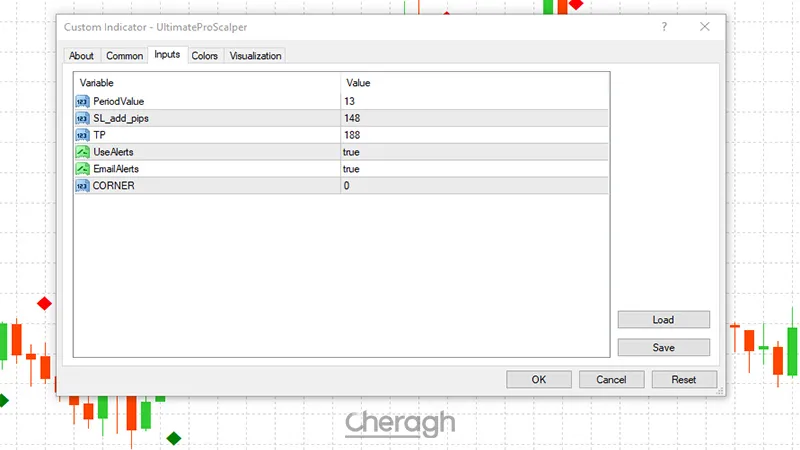
Task: Open the Common tab
Action: click(124, 56)
